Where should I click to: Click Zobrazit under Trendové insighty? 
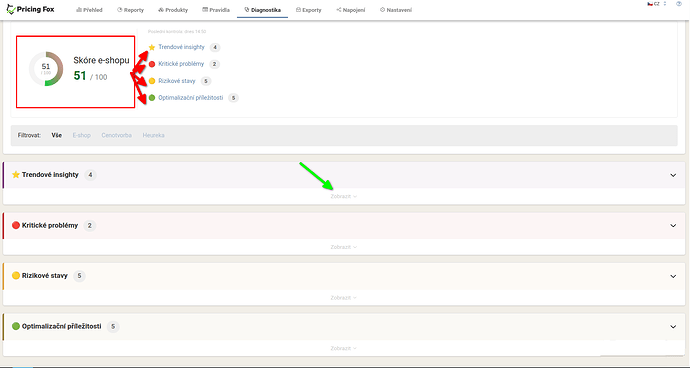pyautogui.click(x=343, y=196)
